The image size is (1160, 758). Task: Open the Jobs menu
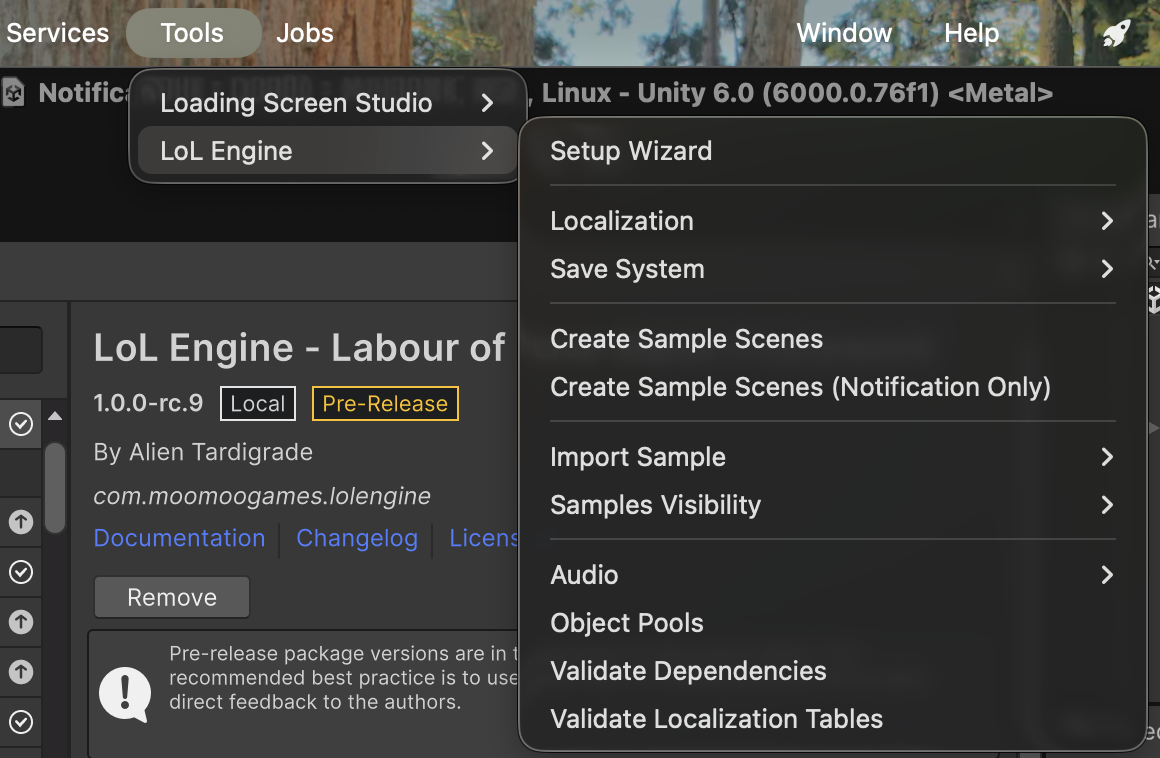coord(305,33)
